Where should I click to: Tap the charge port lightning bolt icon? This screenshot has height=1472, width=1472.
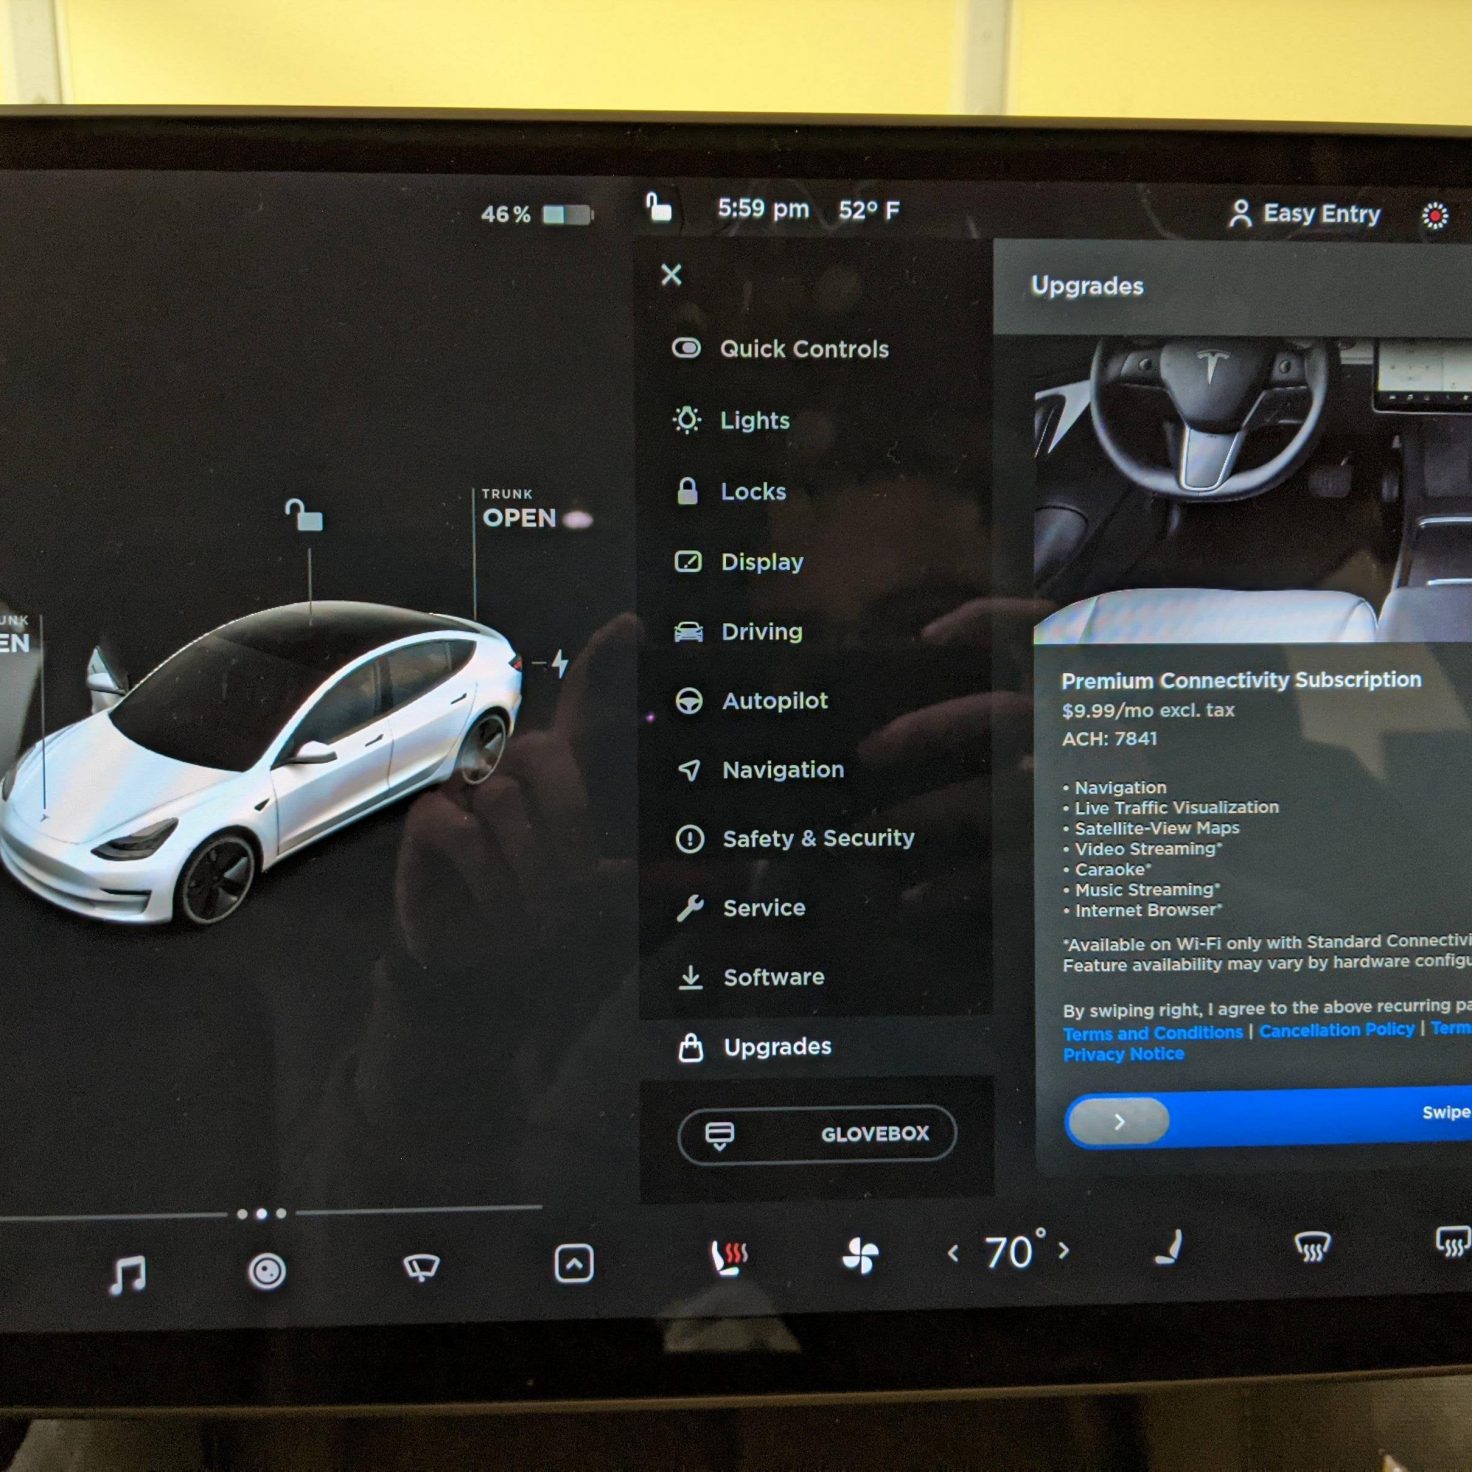coord(560,663)
